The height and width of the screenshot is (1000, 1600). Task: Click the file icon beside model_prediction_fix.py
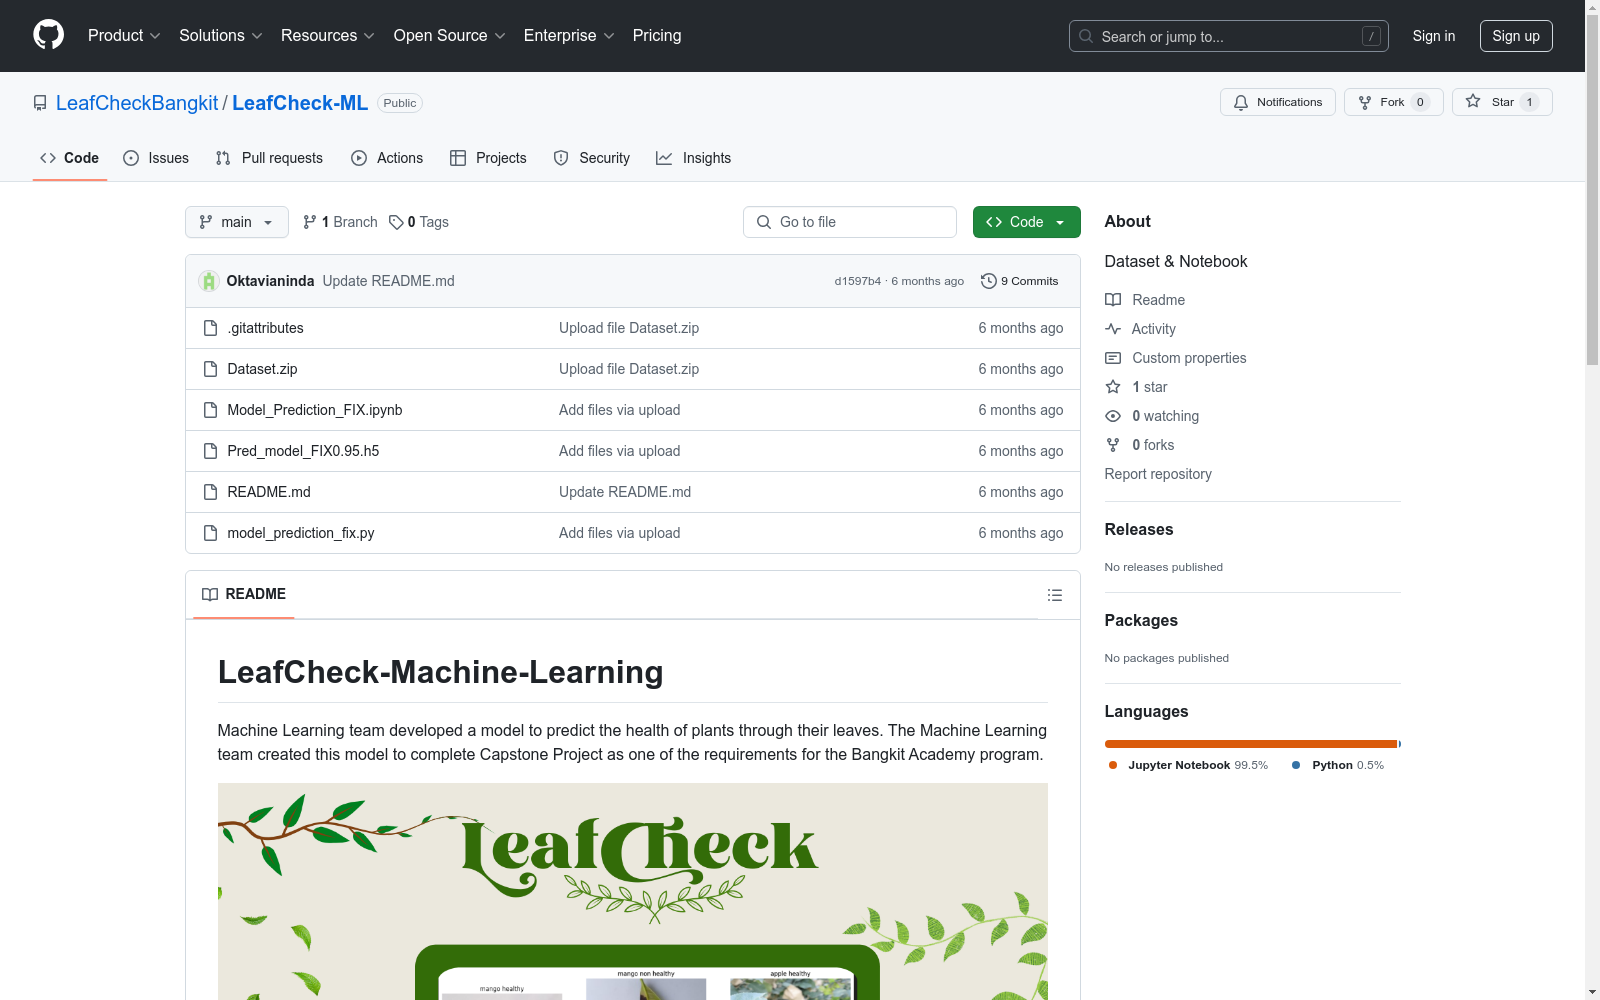(210, 533)
